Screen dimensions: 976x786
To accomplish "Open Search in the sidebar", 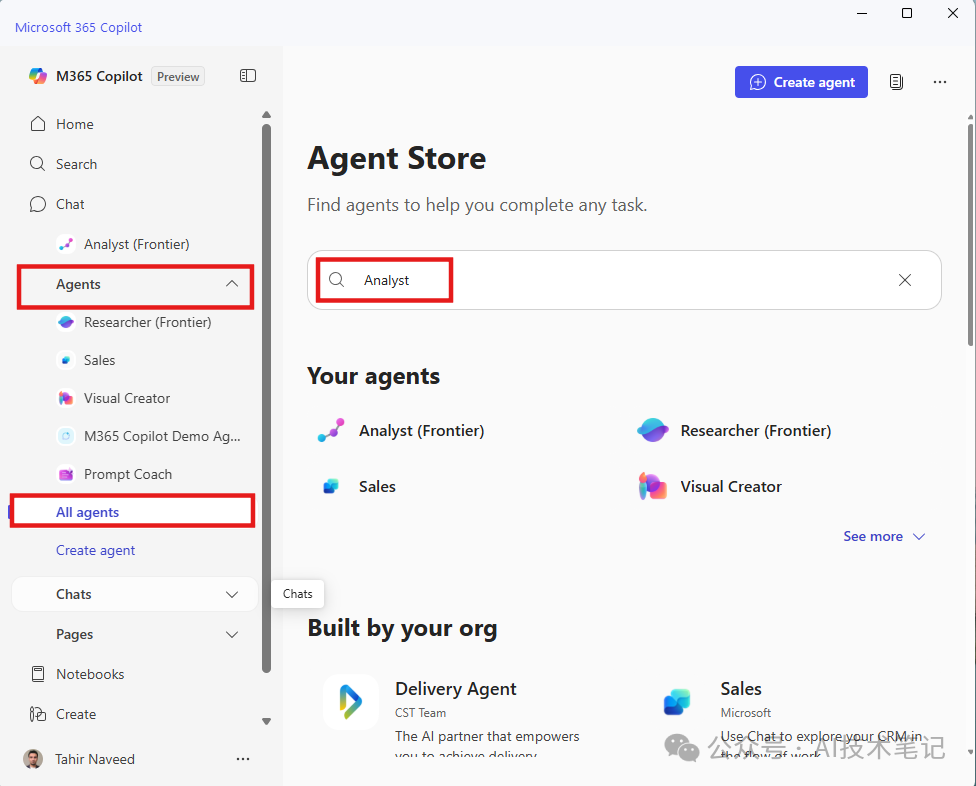I will point(76,164).
